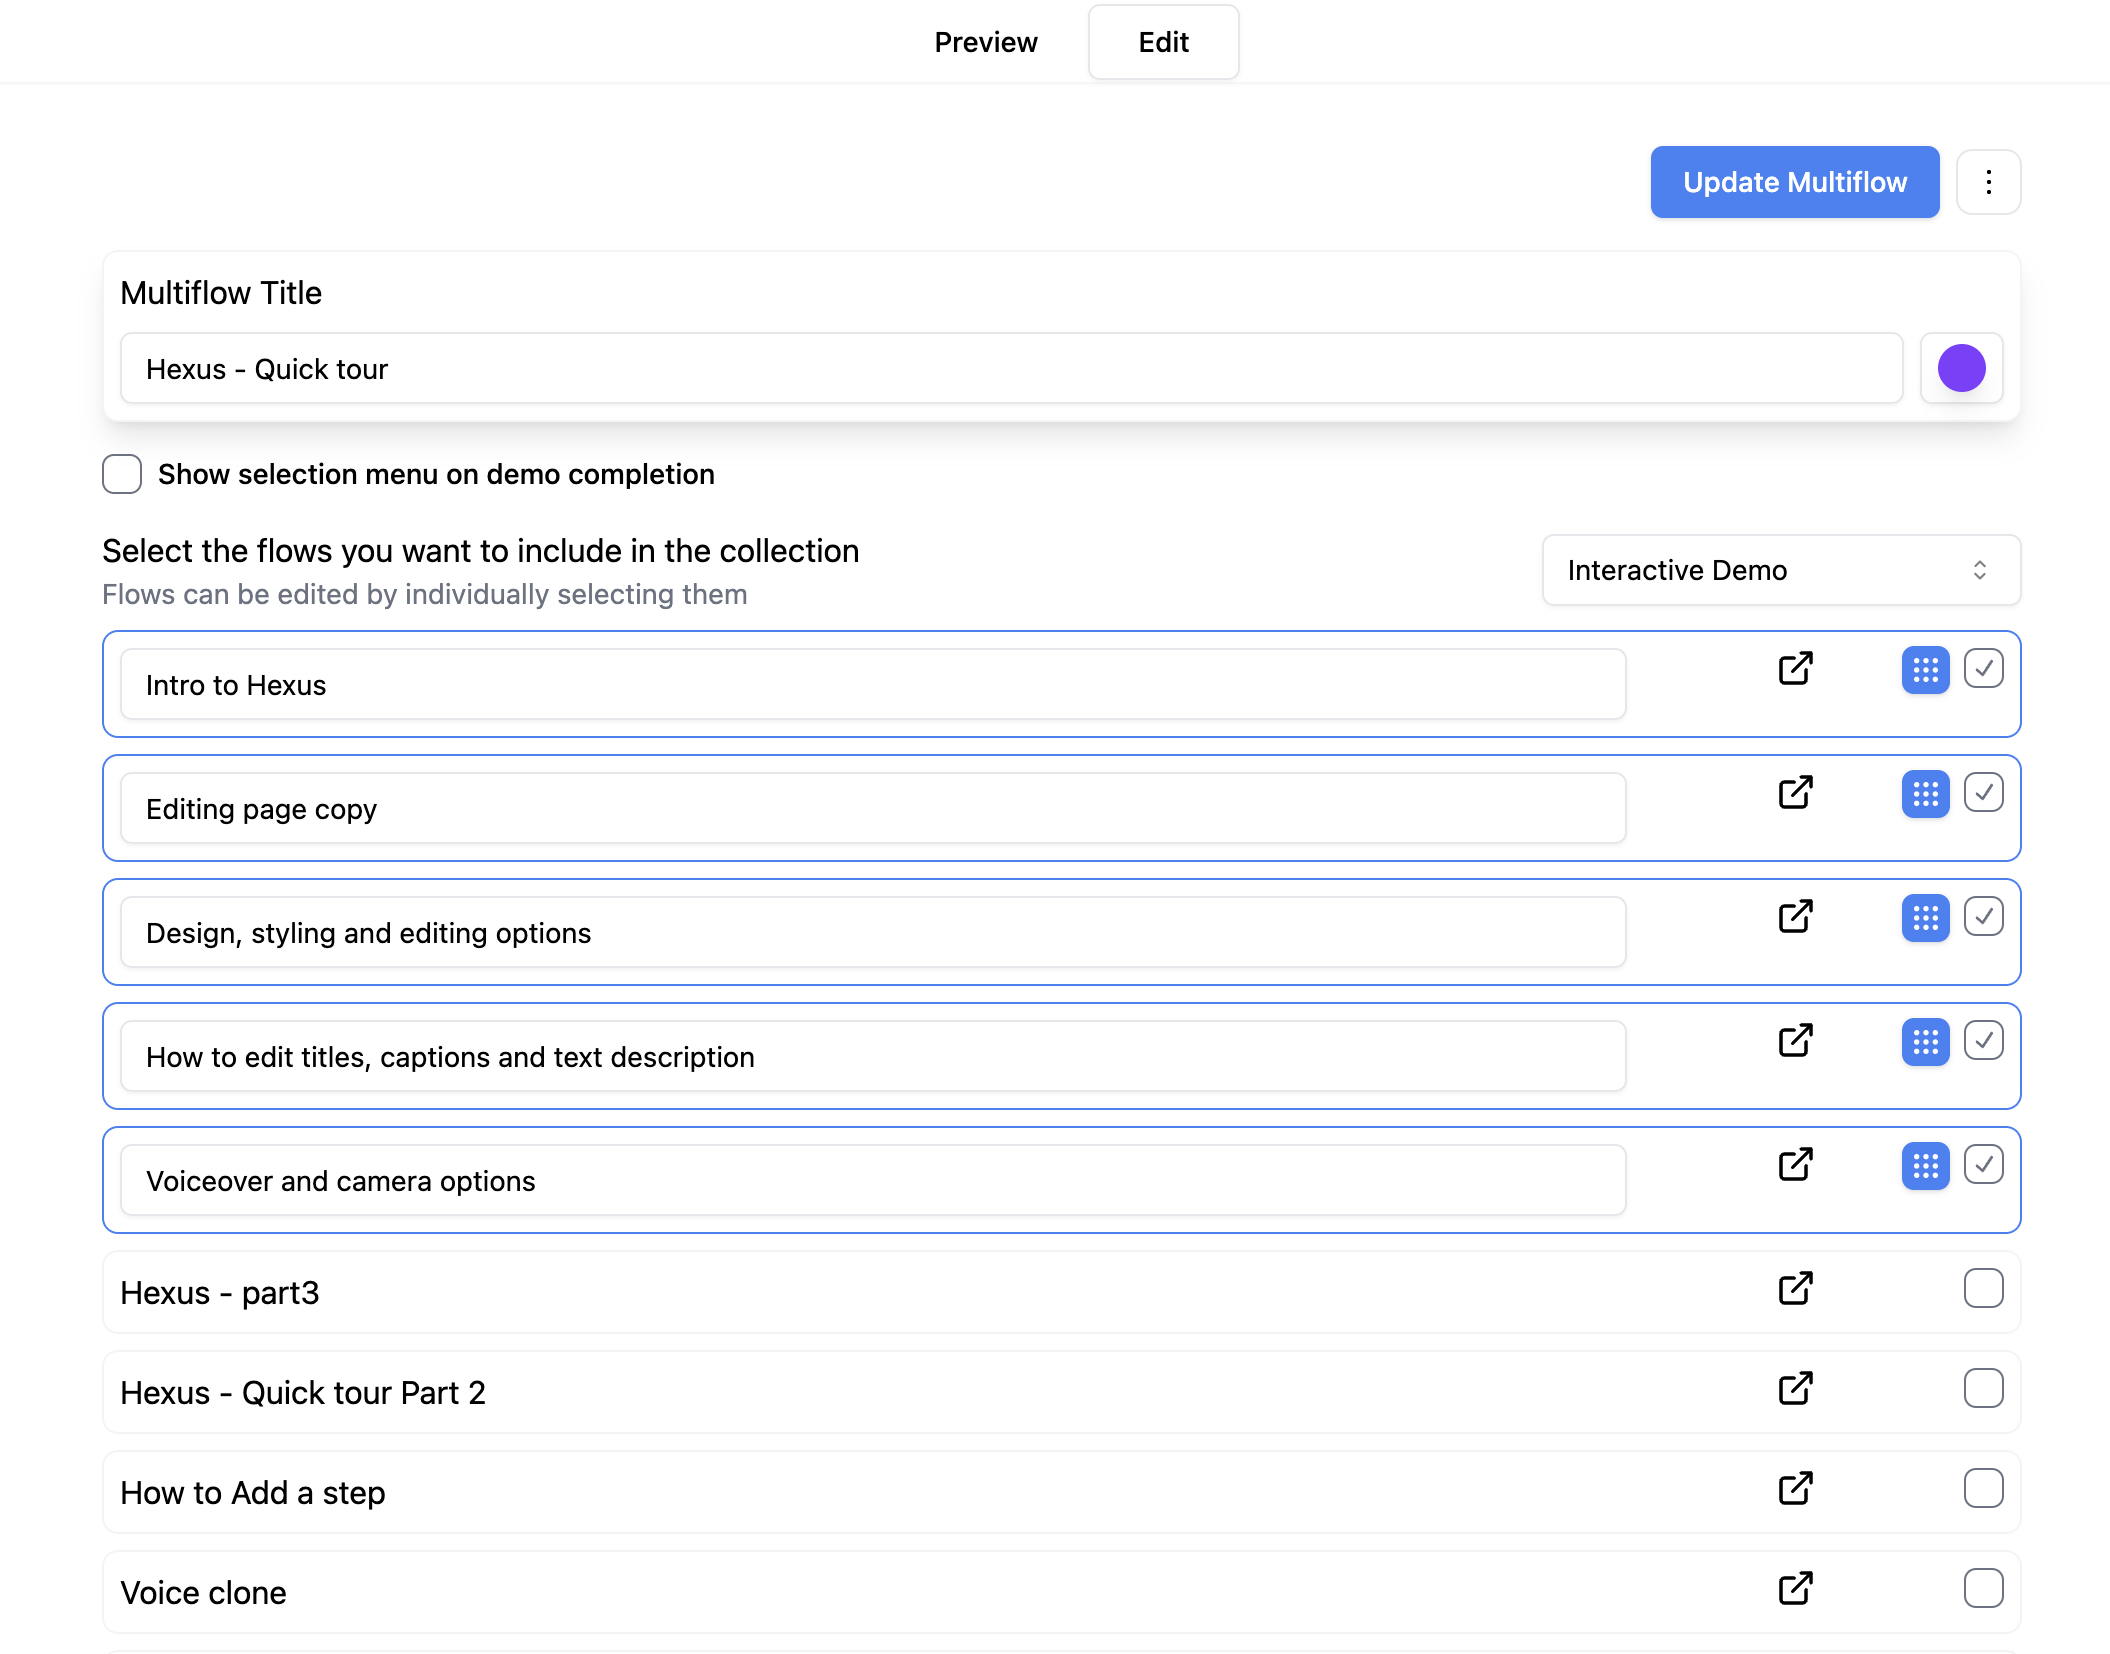Viewport: 2110px width, 1654px height.
Task: Include Voice clone flow checkbox
Action: pos(1984,1589)
